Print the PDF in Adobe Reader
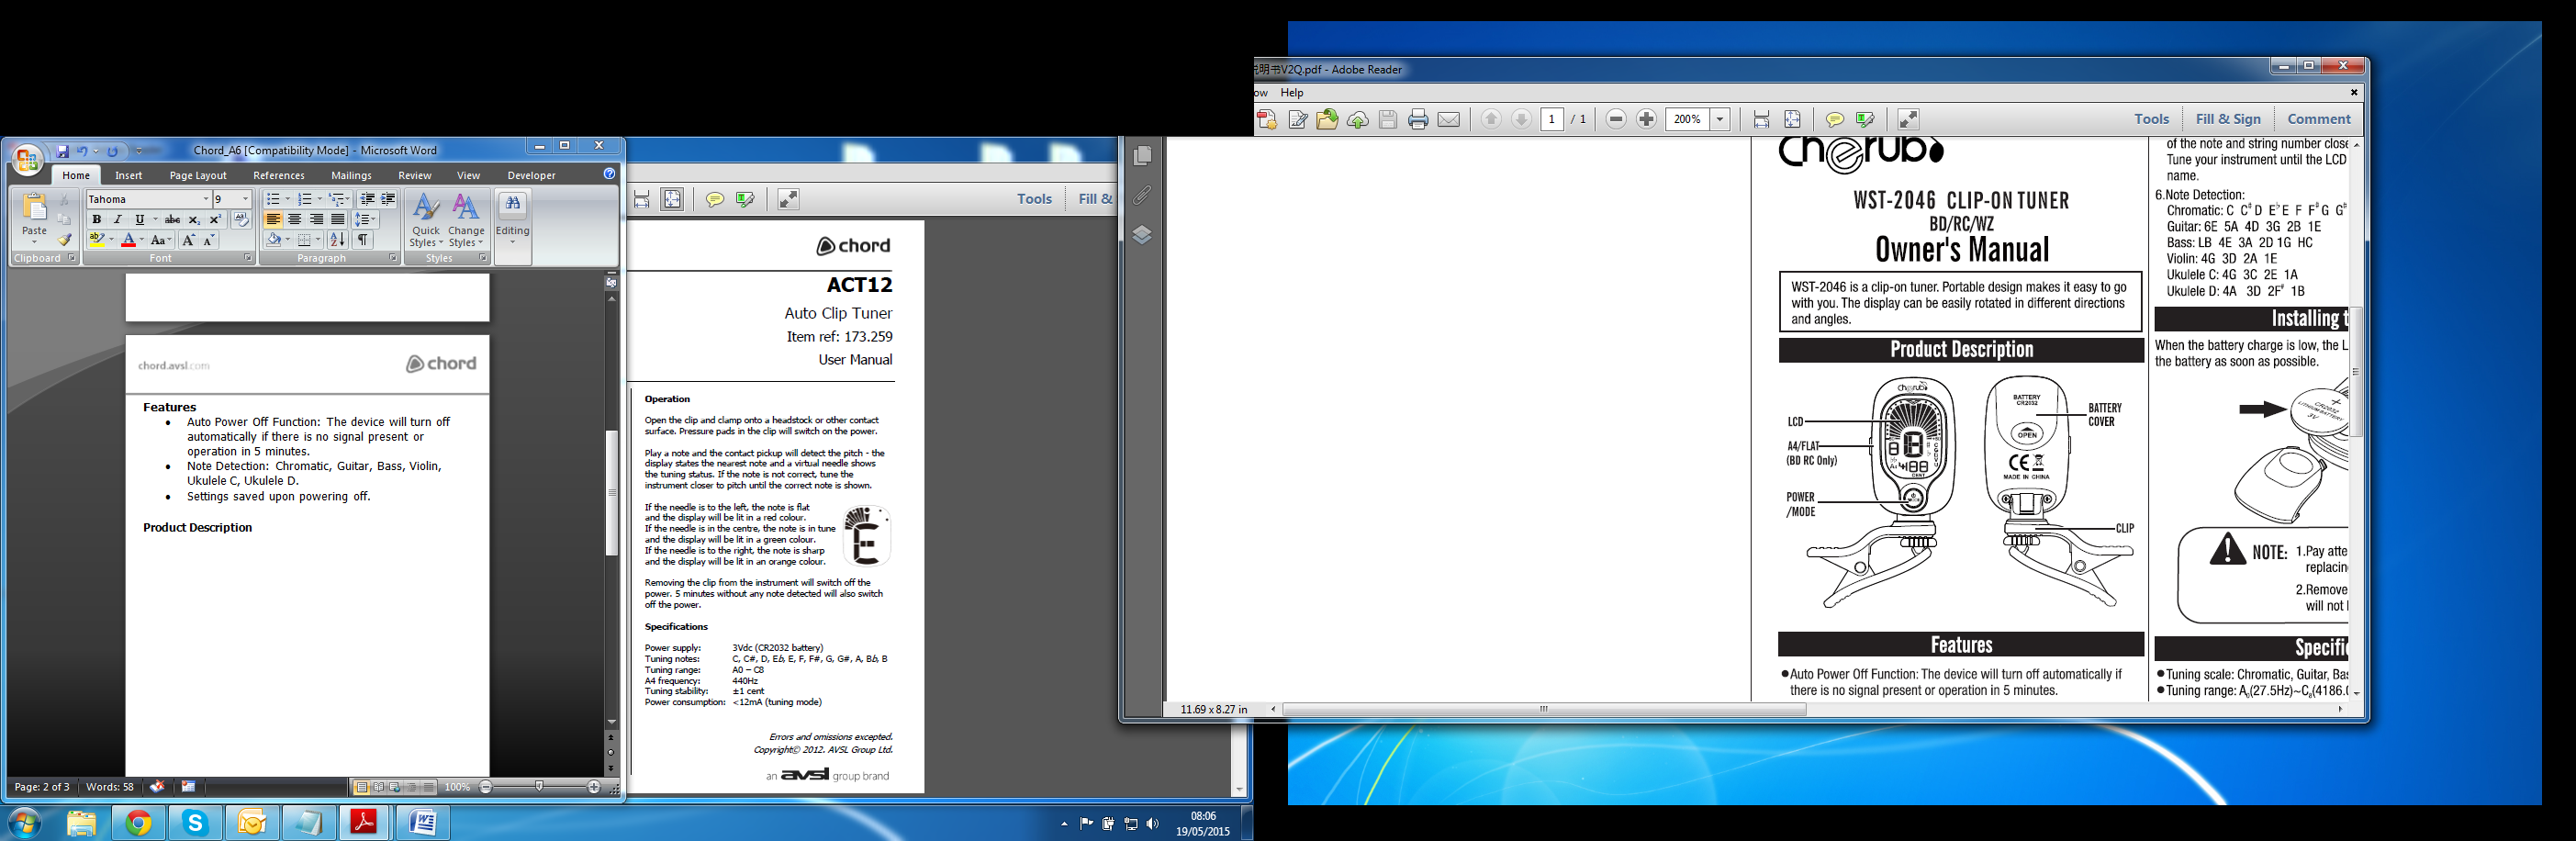2576x841 pixels. point(1418,119)
